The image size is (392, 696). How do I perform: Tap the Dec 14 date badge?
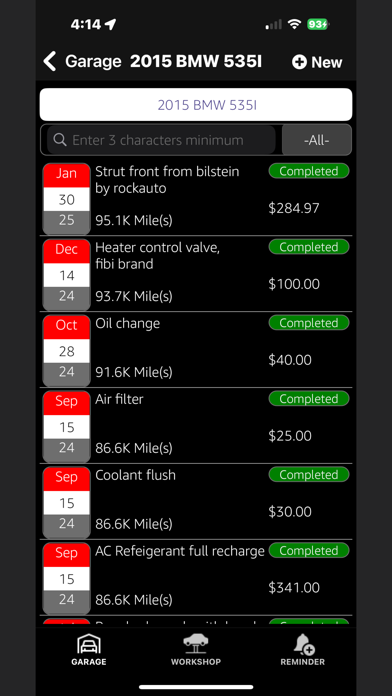tap(67, 275)
